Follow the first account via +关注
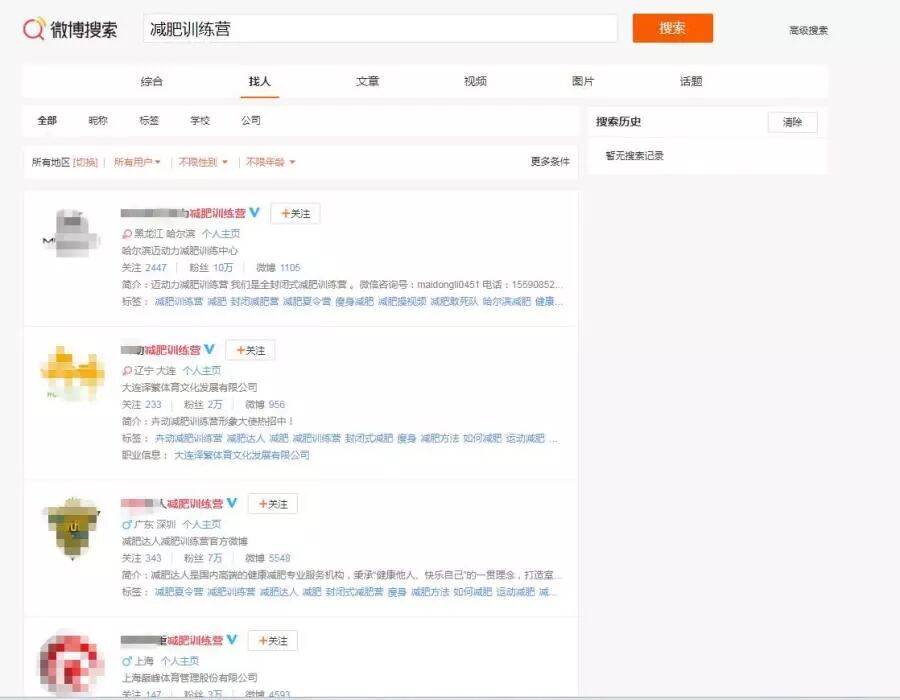 [295, 213]
